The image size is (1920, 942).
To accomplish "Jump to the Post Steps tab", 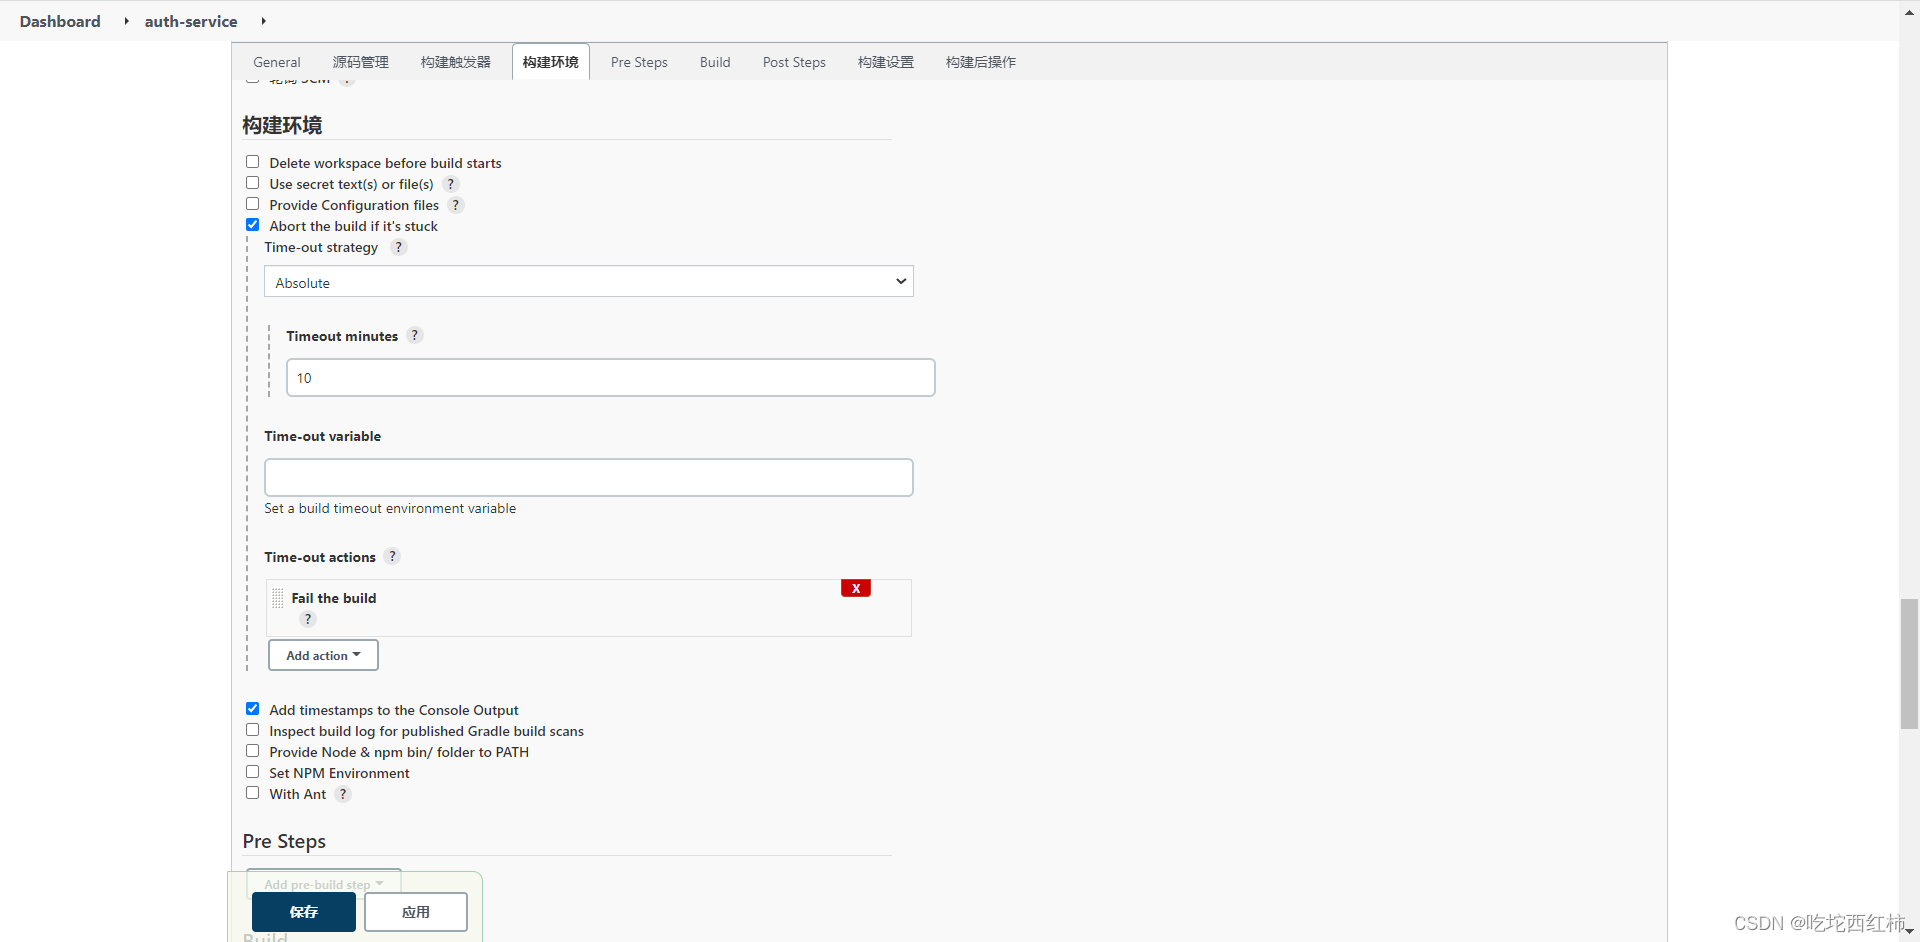I will click(x=794, y=62).
